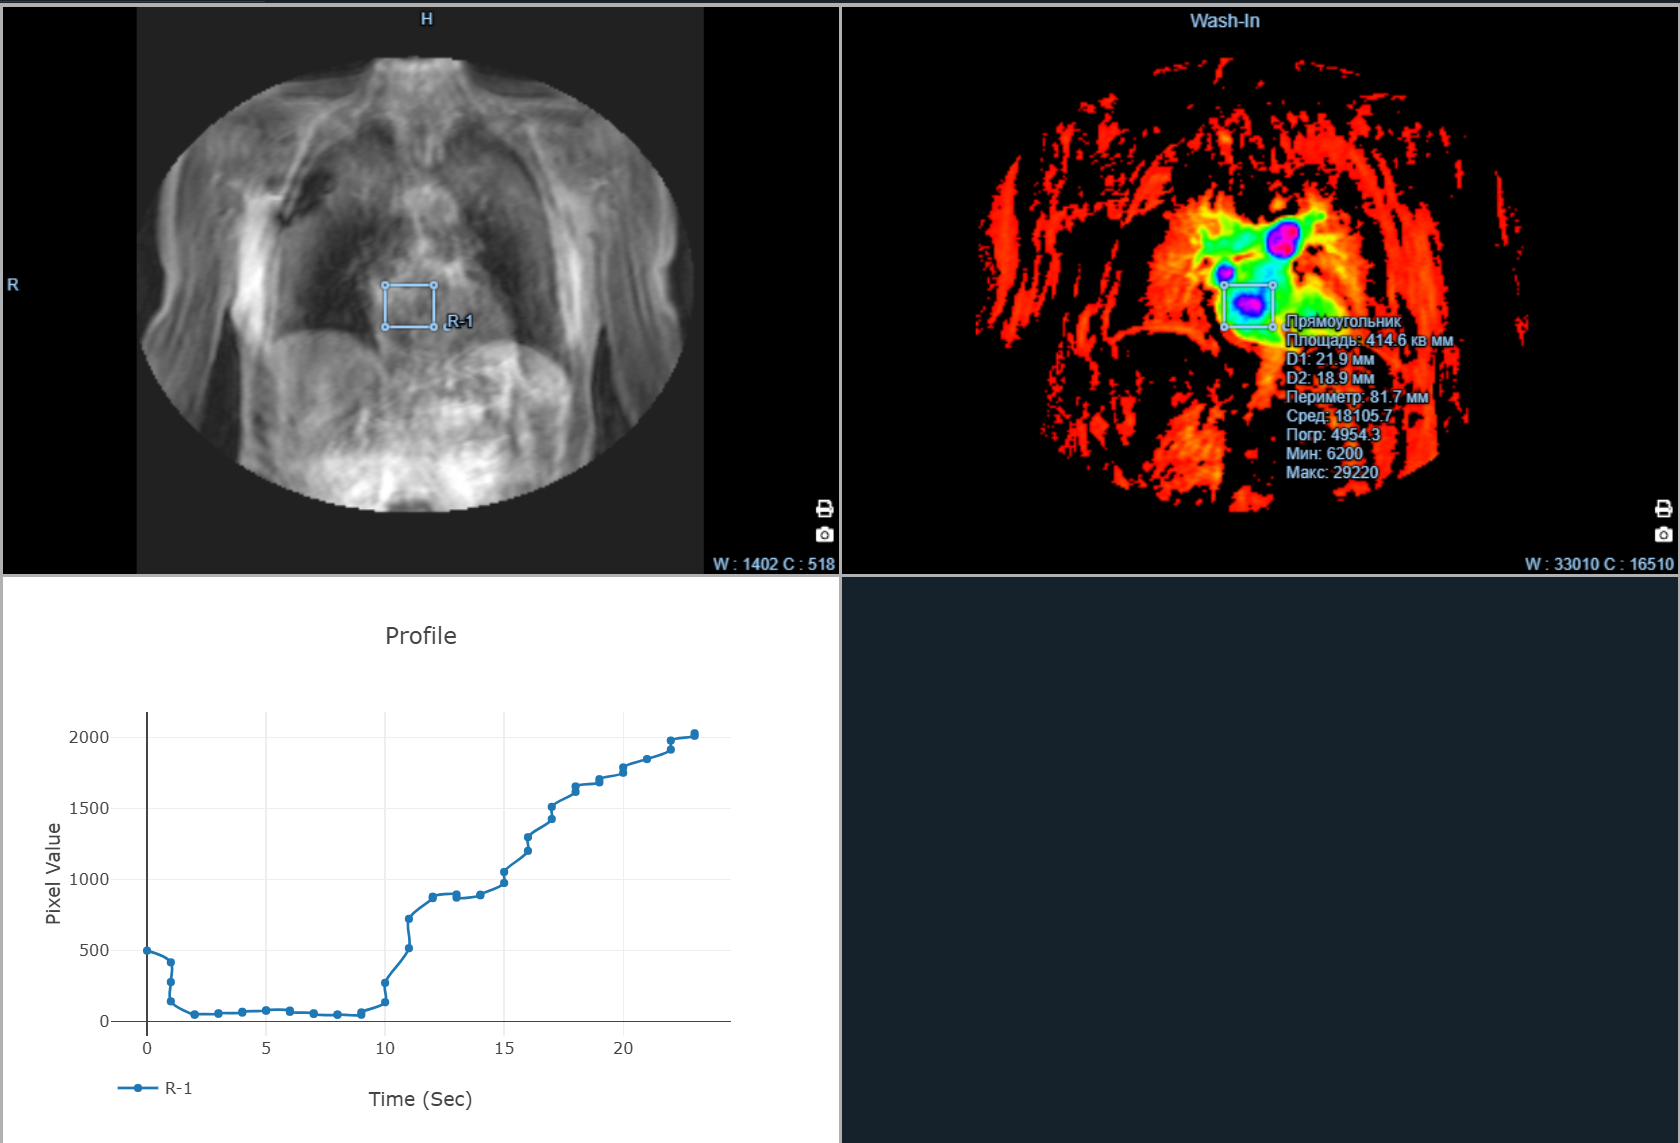Click the 1500 tick label on the y-axis
This screenshot has height=1143, width=1680.
[89, 808]
